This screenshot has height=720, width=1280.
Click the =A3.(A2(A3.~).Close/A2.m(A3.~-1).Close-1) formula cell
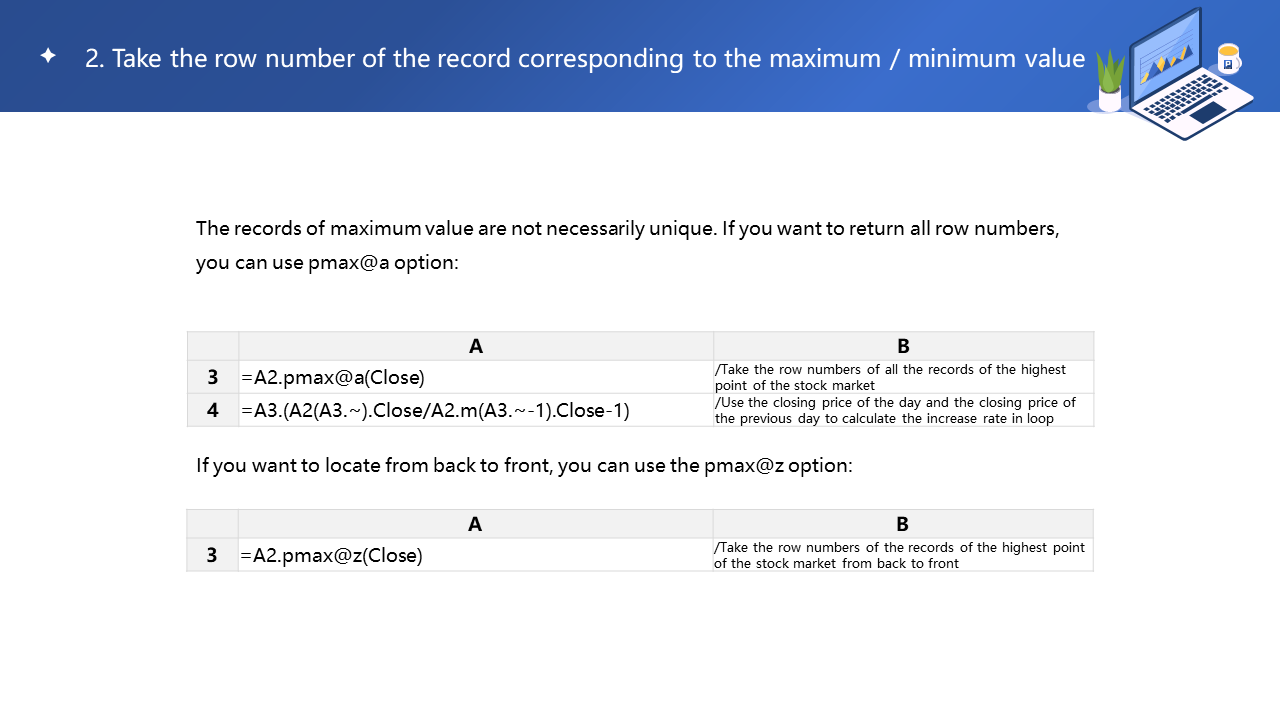click(x=476, y=410)
